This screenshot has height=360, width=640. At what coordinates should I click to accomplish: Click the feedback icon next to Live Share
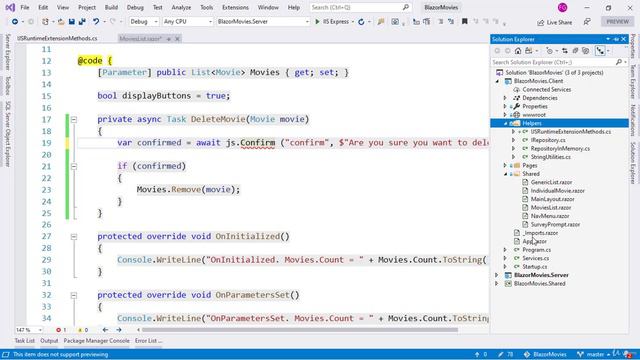click(x=587, y=22)
